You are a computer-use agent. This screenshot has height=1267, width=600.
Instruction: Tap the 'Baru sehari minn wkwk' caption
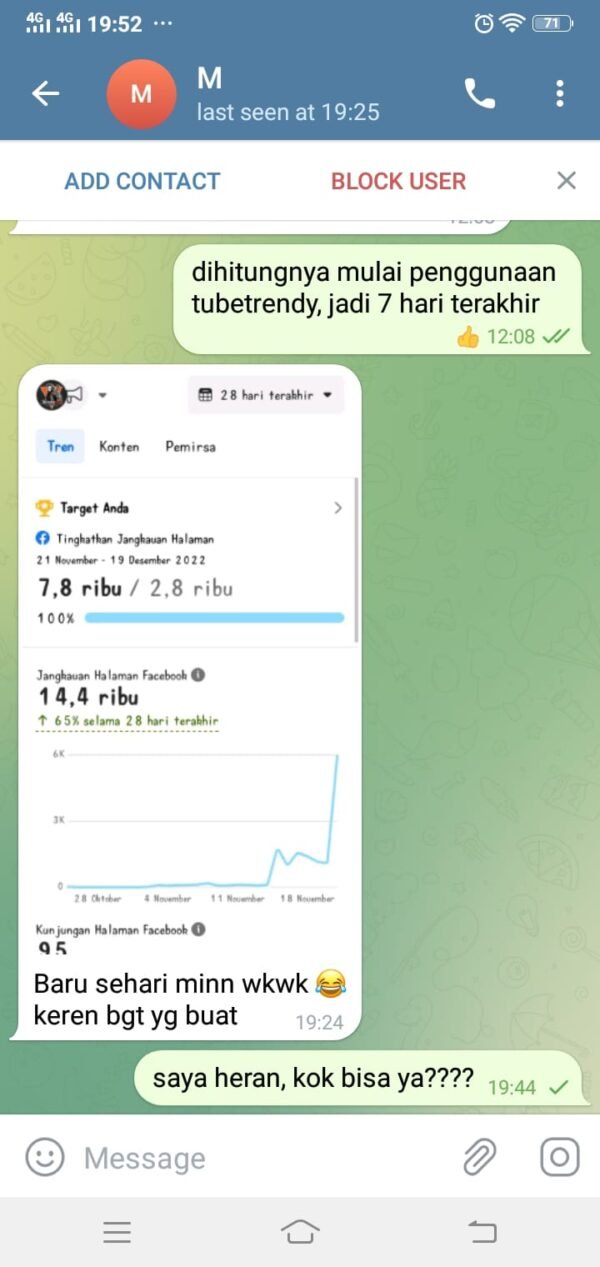point(188,1000)
